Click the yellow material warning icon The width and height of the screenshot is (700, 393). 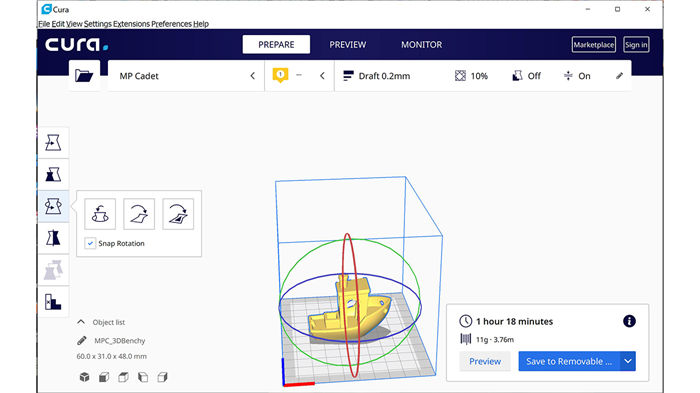click(280, 75)
